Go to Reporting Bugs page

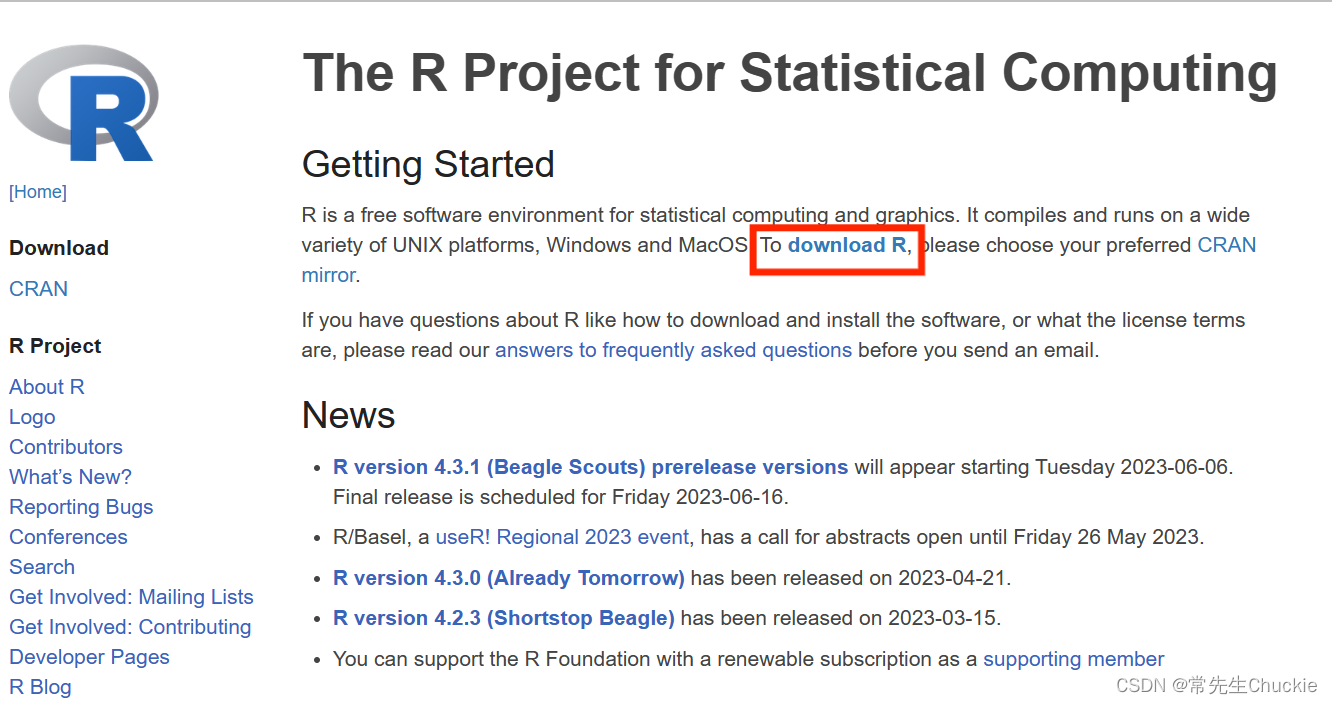pyautogui.click(x=81, y=507)
